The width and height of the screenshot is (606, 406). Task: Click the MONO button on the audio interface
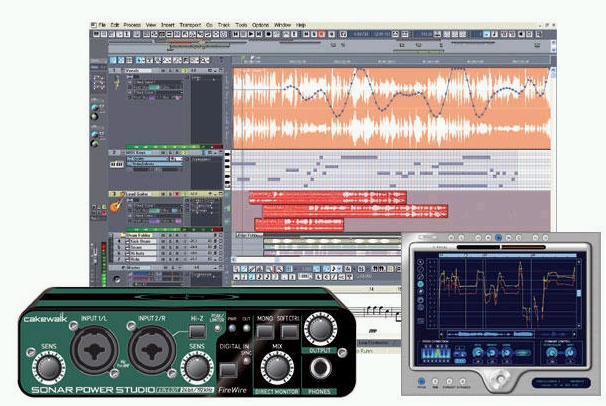coord(265,331)
